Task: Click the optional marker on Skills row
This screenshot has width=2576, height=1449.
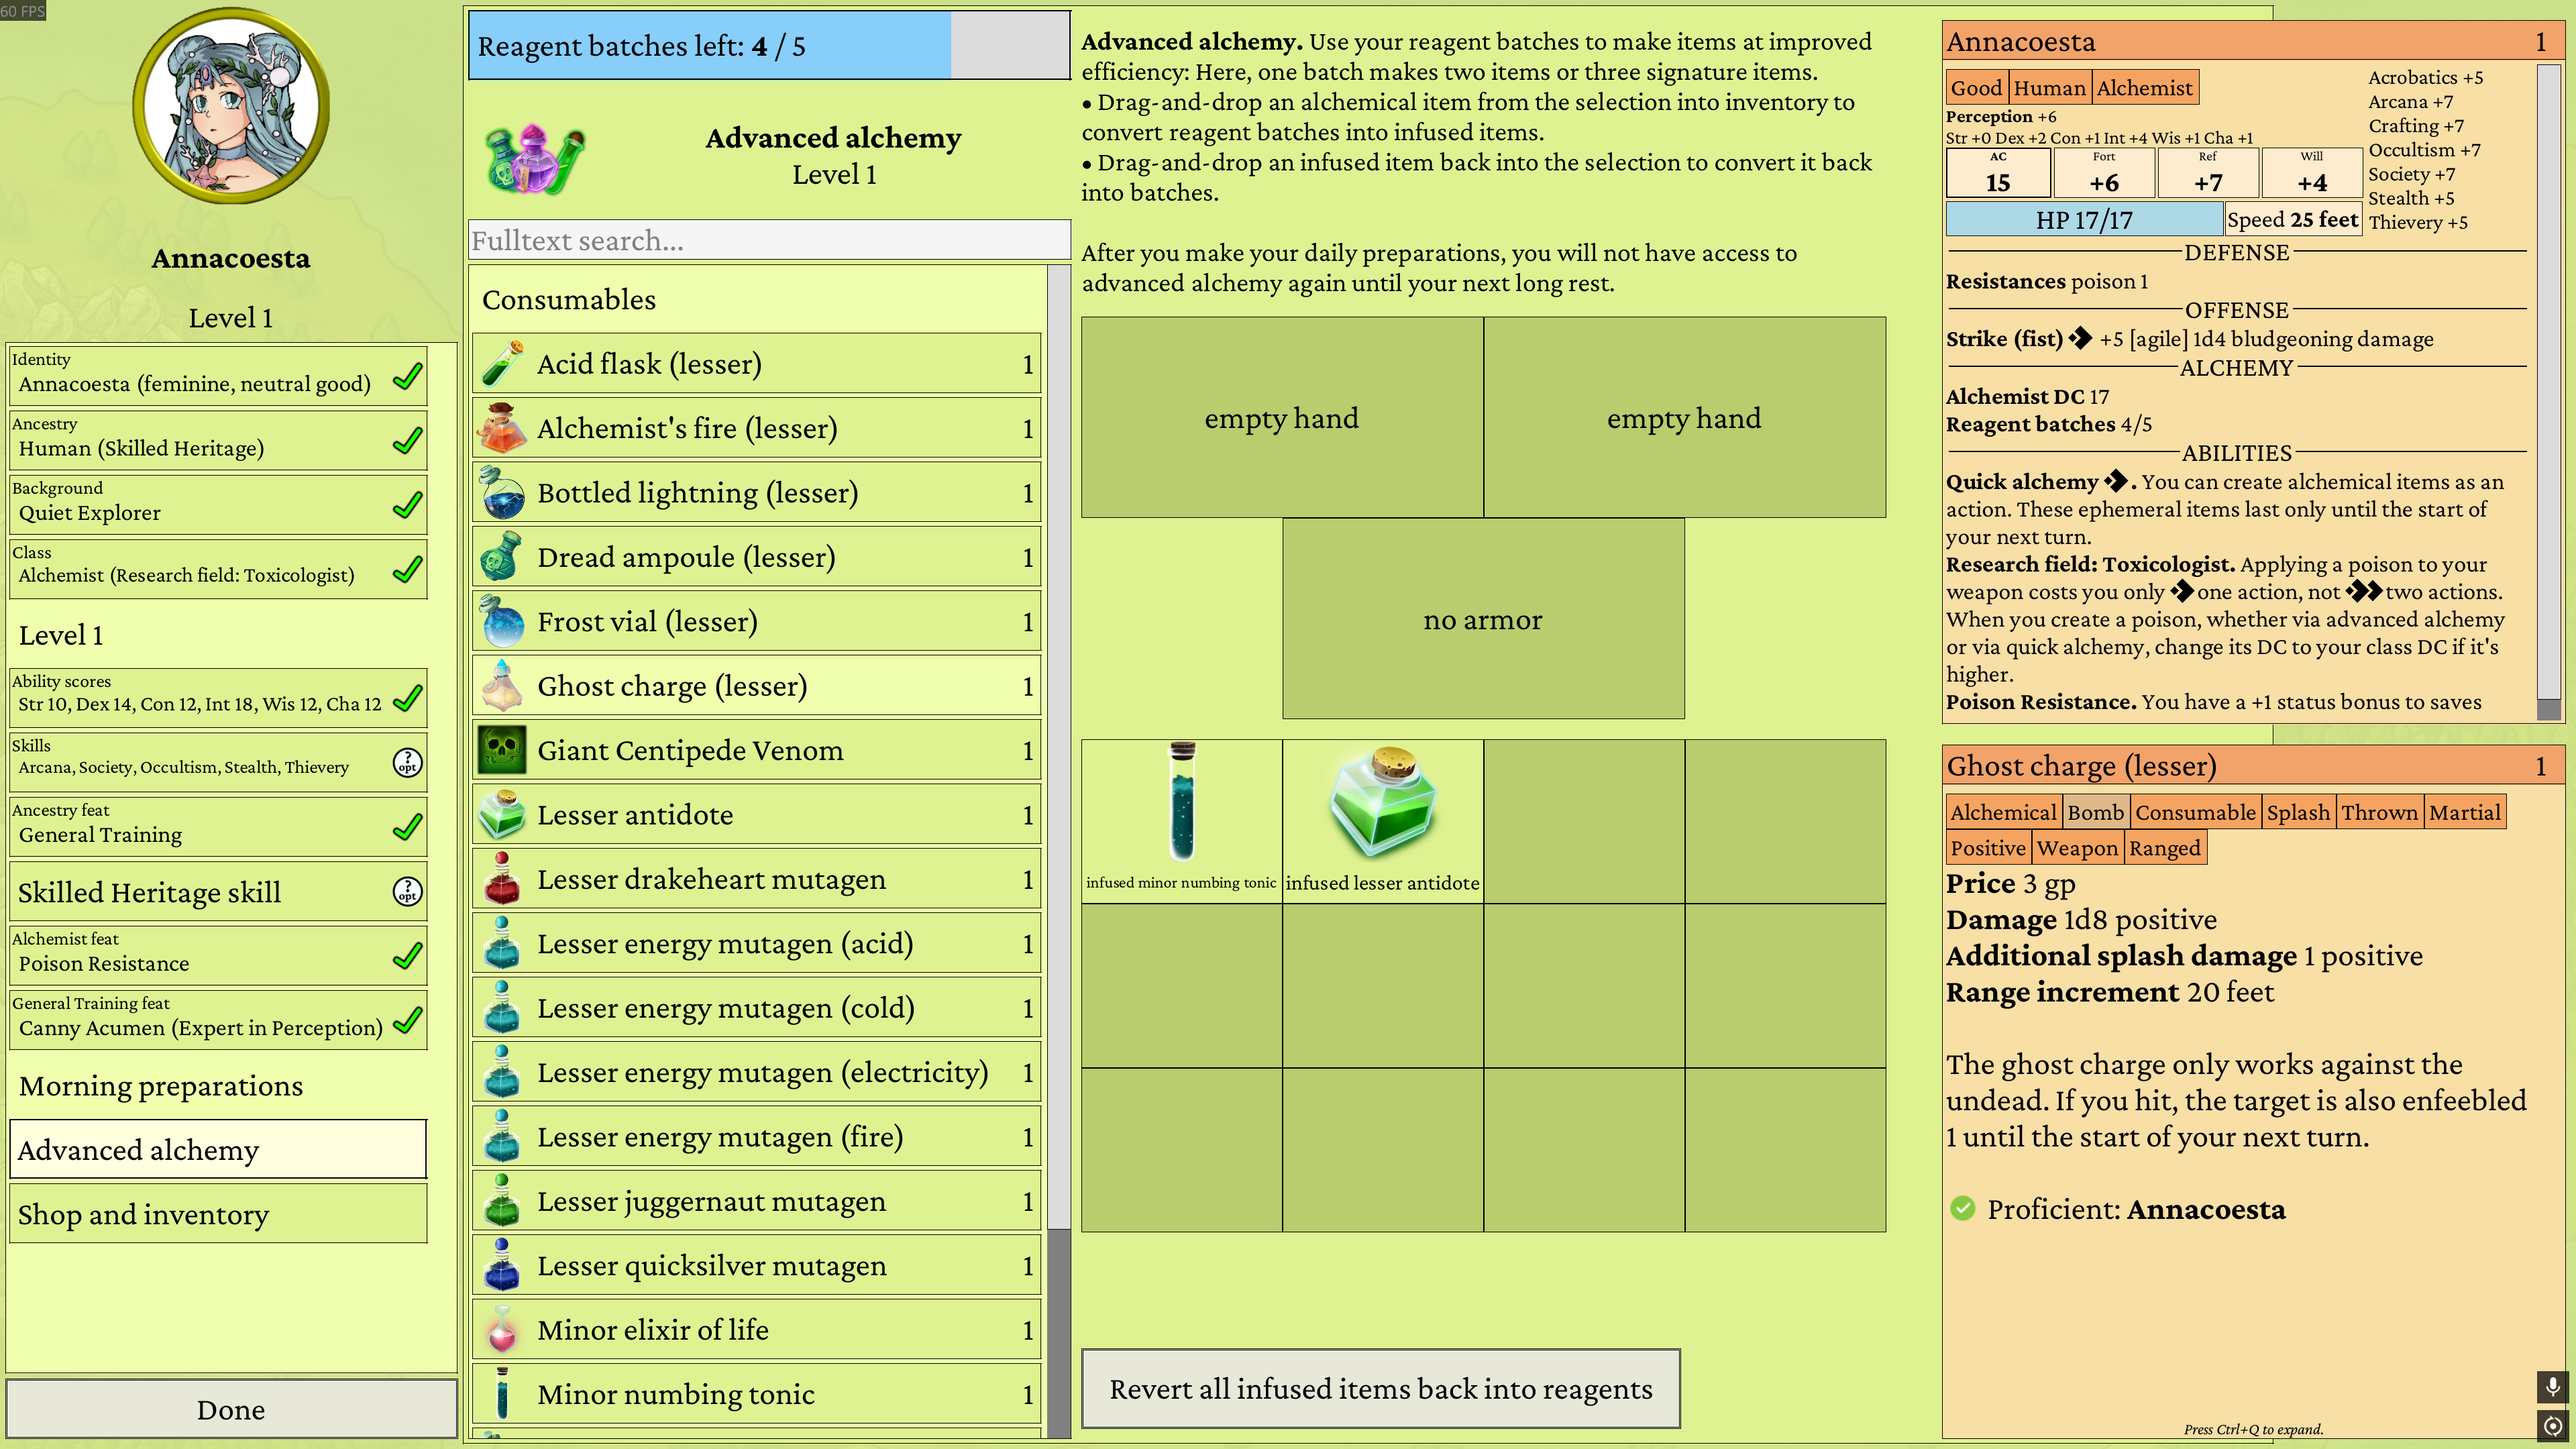Action: click(407, 763)
